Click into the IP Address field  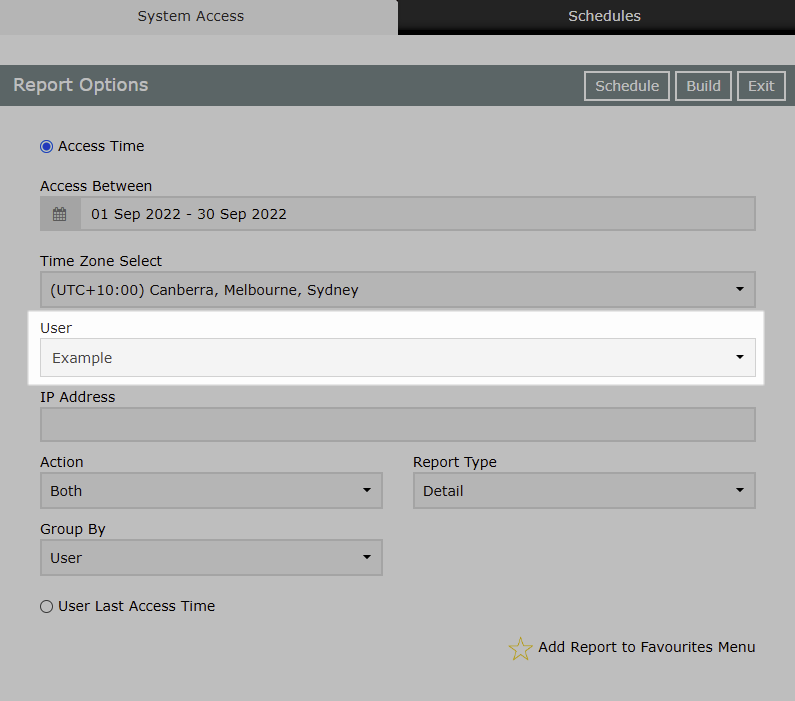pos(398,424)
